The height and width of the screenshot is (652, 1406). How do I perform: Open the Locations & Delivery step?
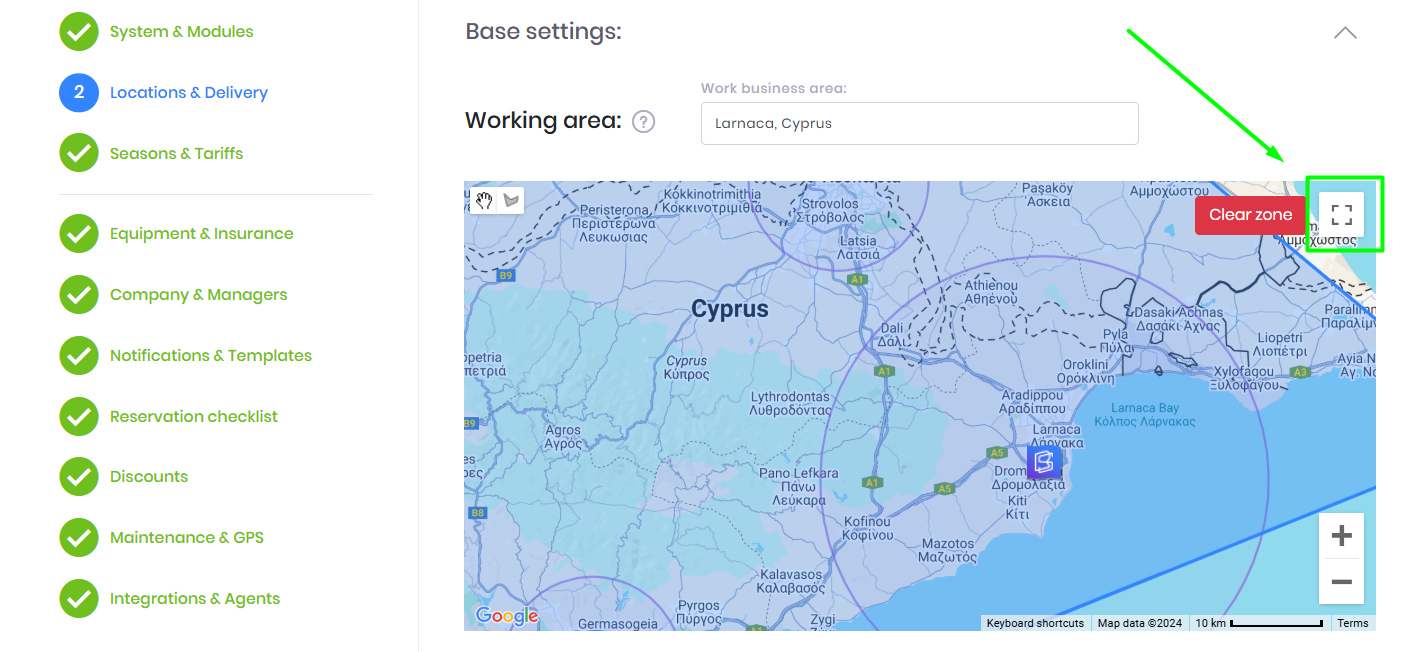tap(188, 93)
